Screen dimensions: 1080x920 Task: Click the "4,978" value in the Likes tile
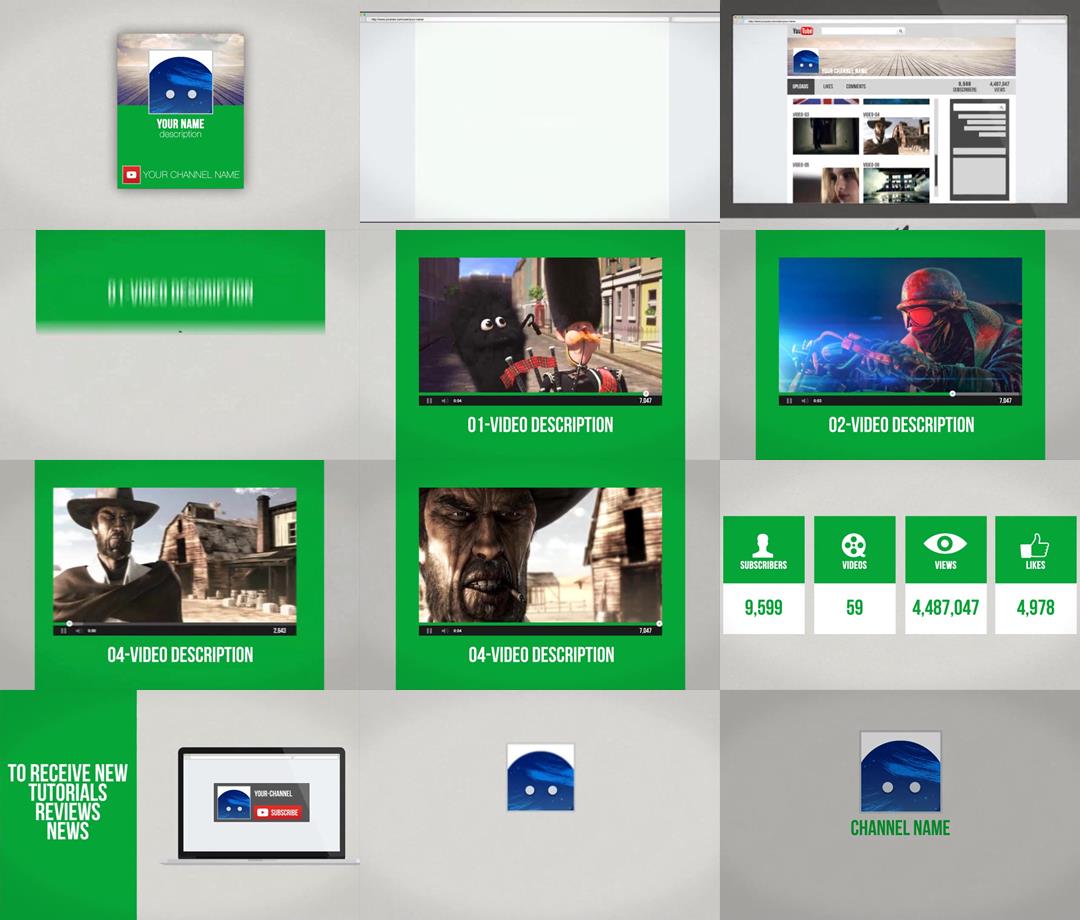click(x=1035, y=608)
